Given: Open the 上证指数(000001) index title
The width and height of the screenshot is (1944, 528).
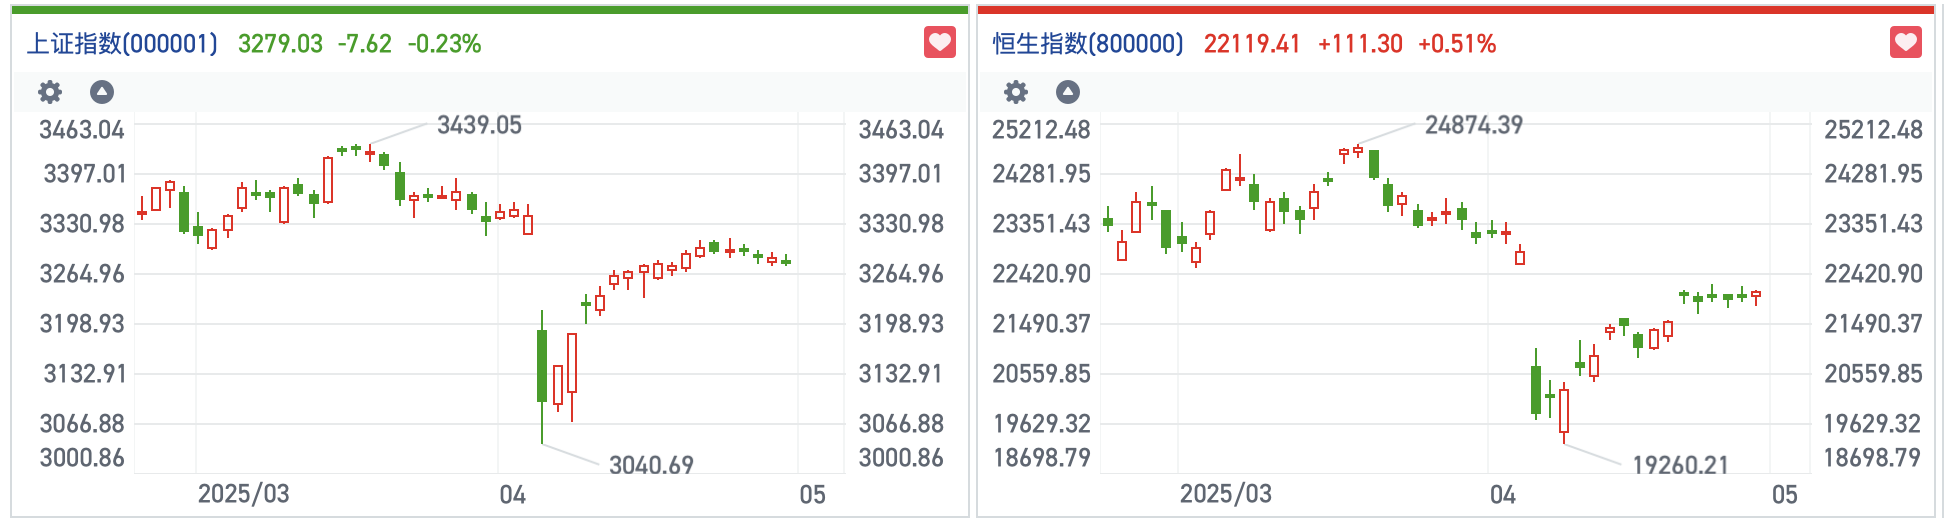Looking at the screenshot, I should pyautogui.click(x=122, y=44).
